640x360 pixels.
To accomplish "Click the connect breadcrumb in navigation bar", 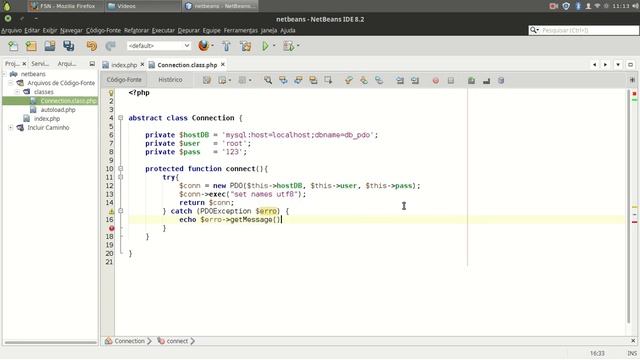I will coord(177,341).
